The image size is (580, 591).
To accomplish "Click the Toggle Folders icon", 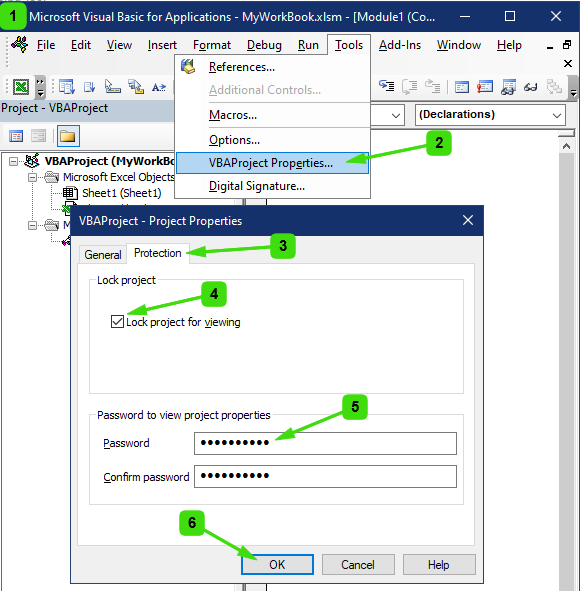I will point(68,136).
